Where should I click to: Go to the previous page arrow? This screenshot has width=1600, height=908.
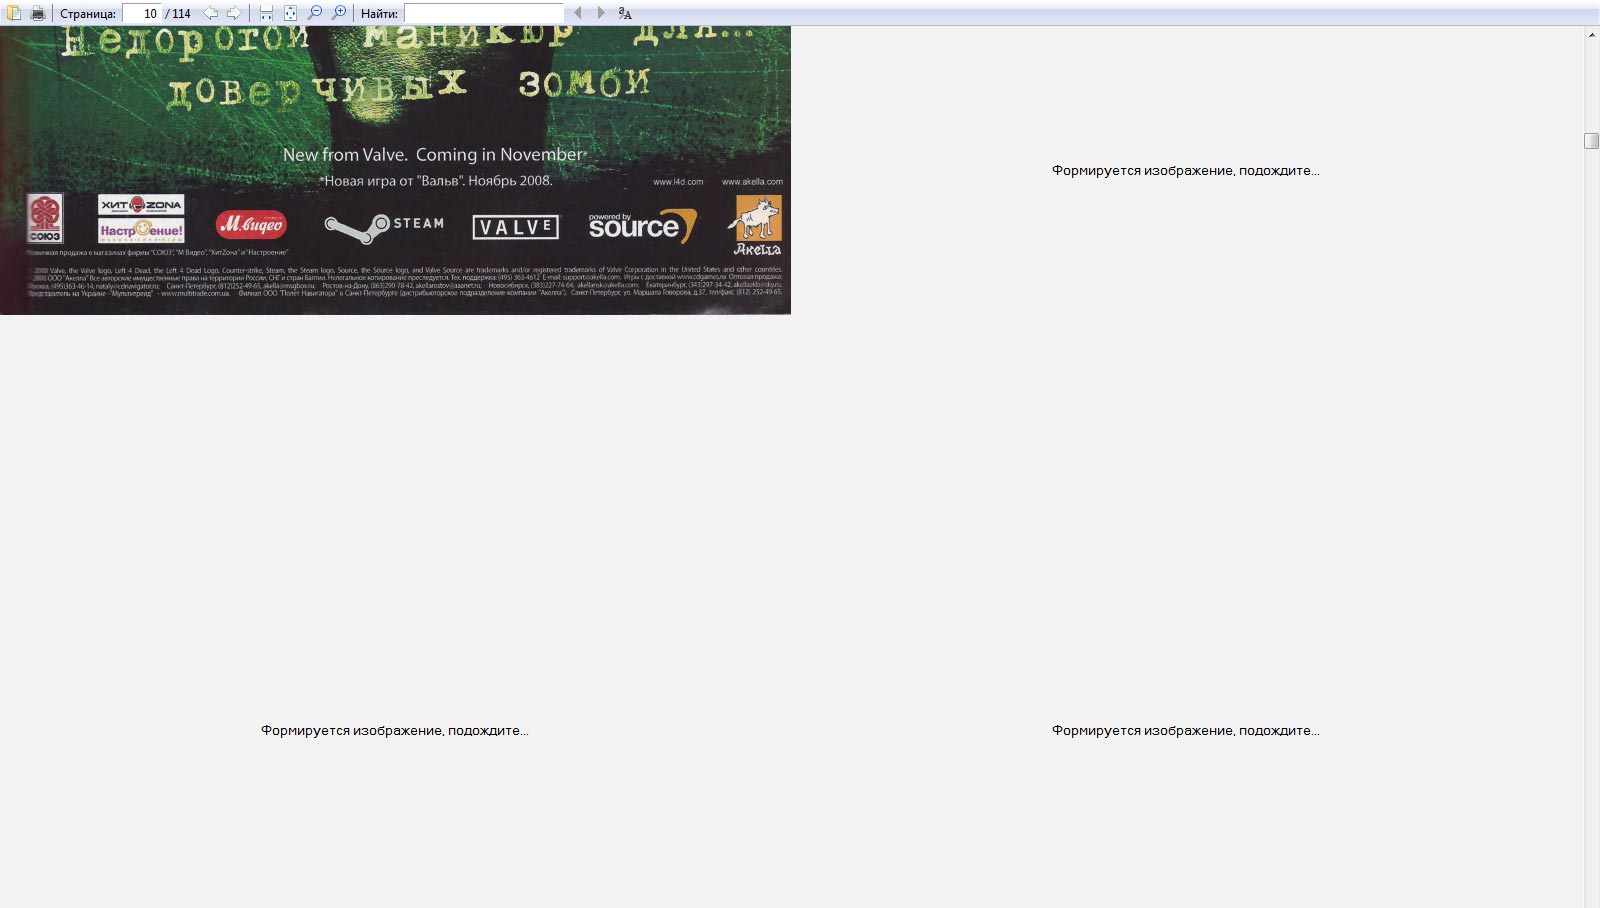[x=210, y=13]
